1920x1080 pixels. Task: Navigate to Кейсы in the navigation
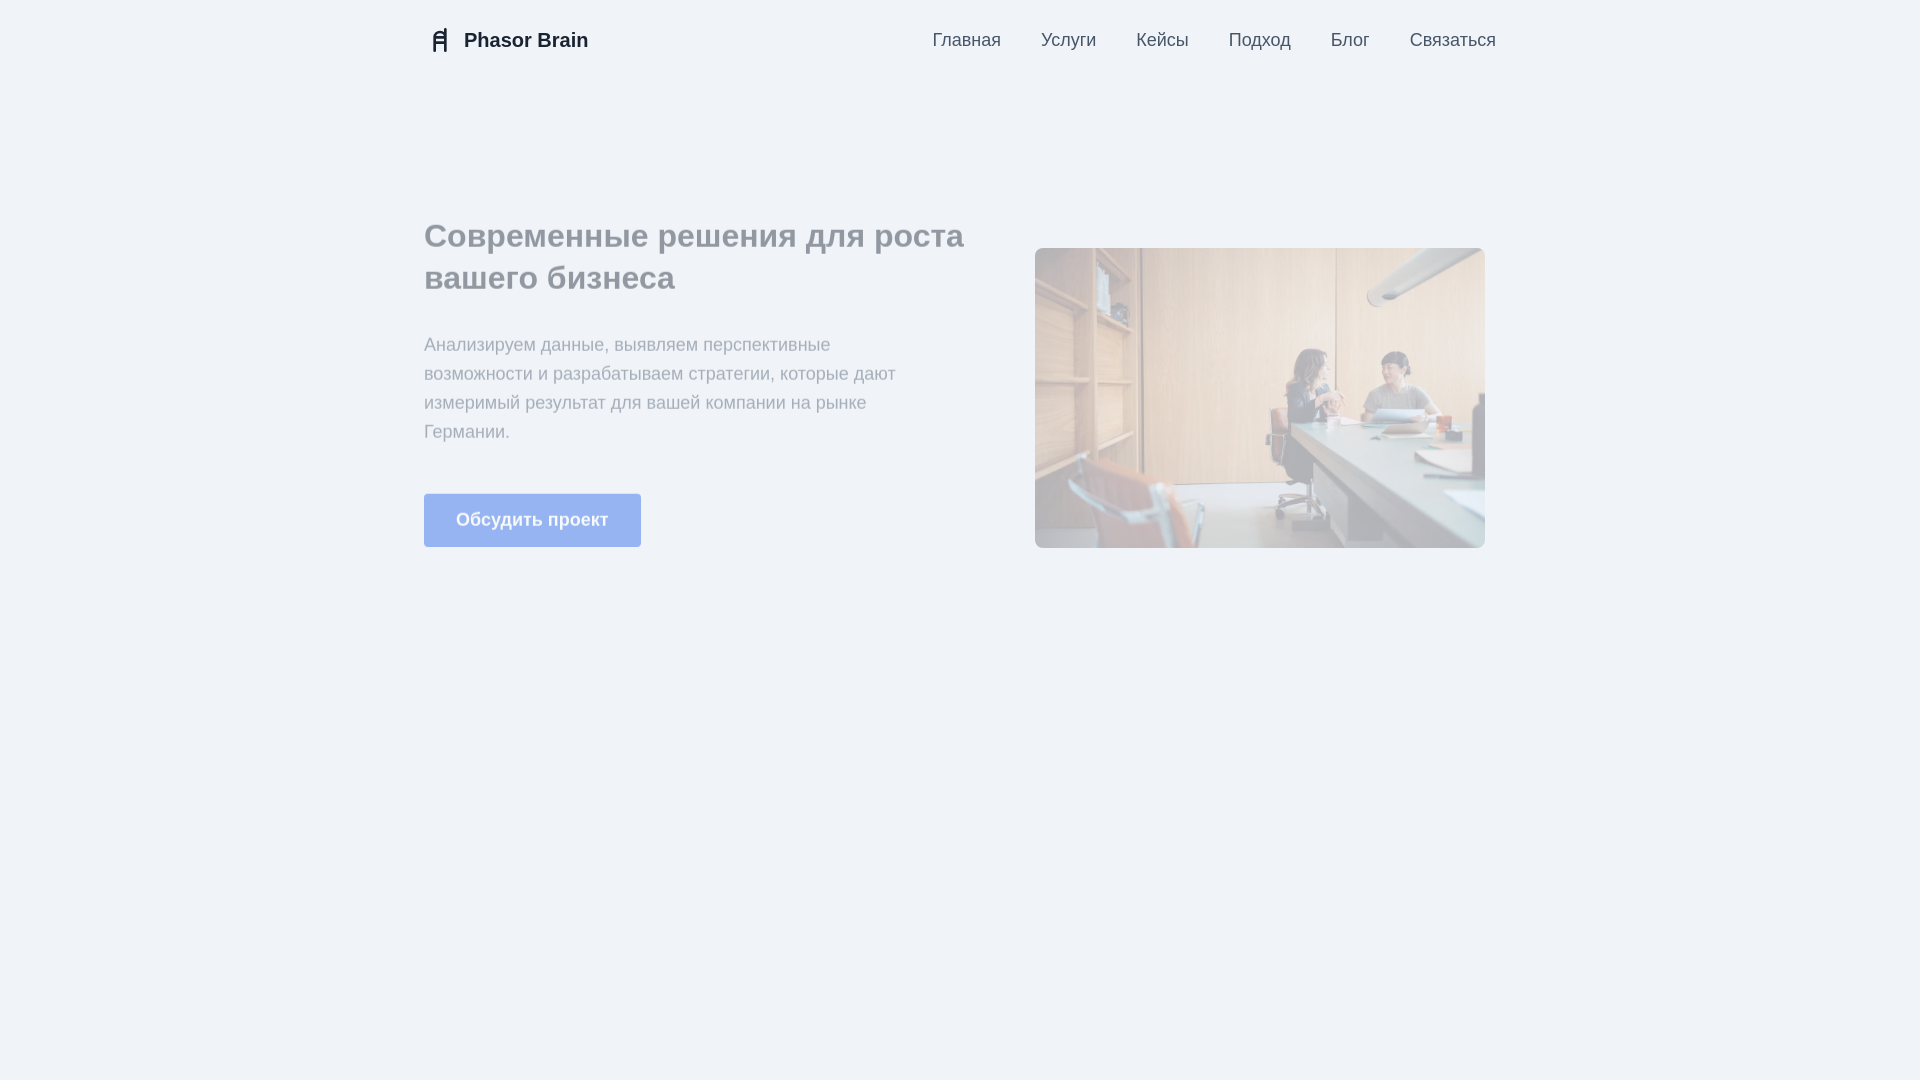(x=1162, y=40)
